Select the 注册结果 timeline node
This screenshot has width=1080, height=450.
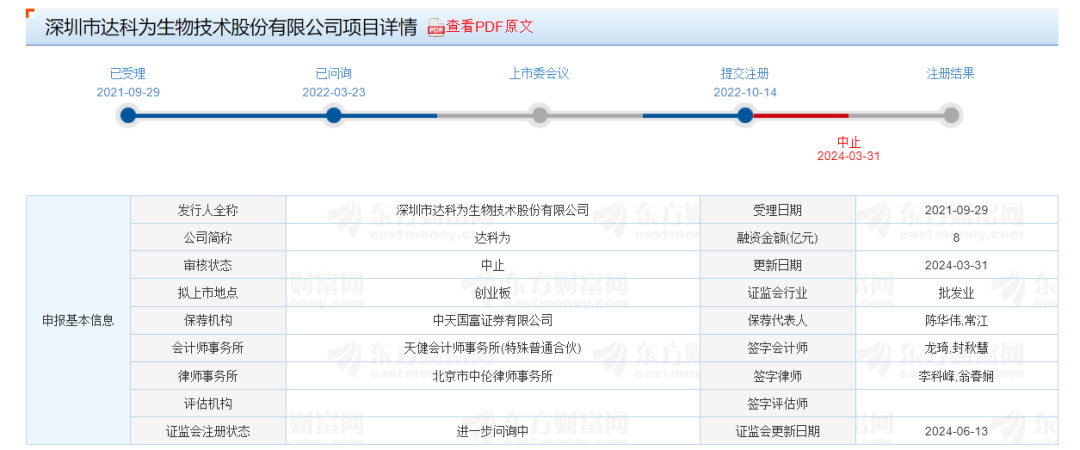951,115
